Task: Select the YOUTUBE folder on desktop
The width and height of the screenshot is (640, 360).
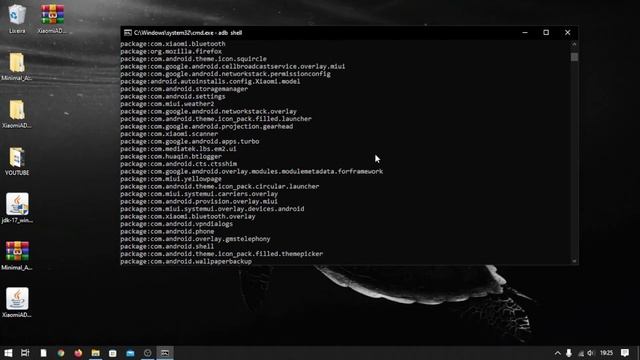Action: (x=17, y=161)
